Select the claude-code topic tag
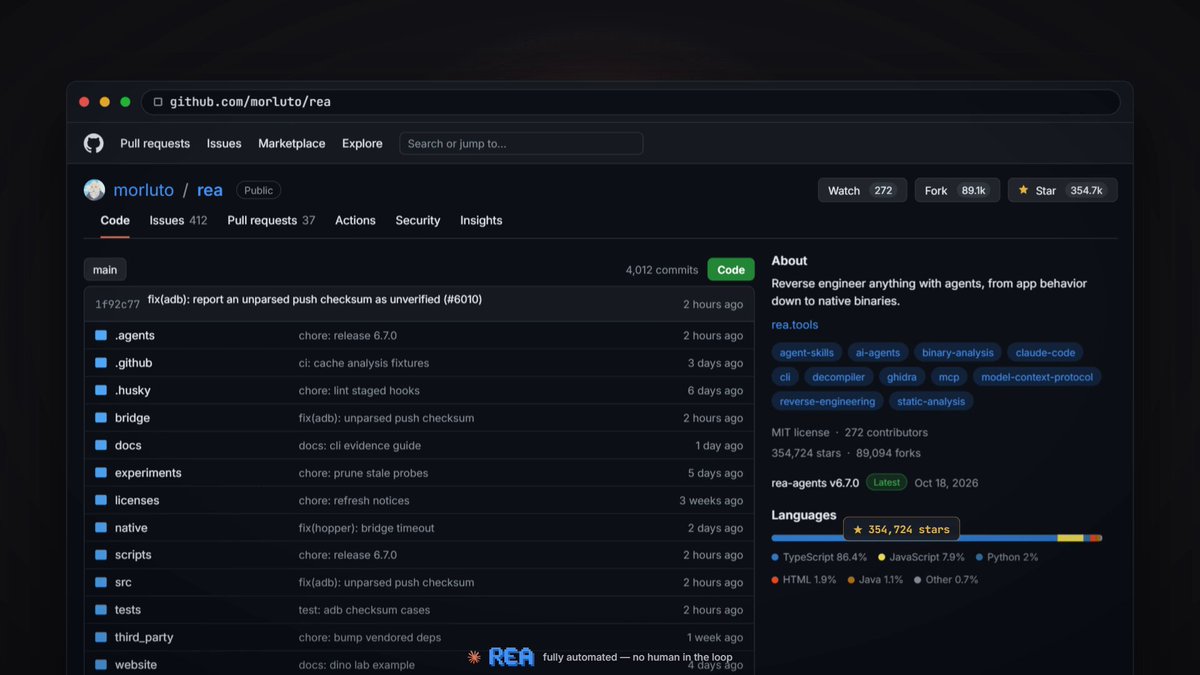This screenshot has width=1200, height=675. pos(1045,352)
